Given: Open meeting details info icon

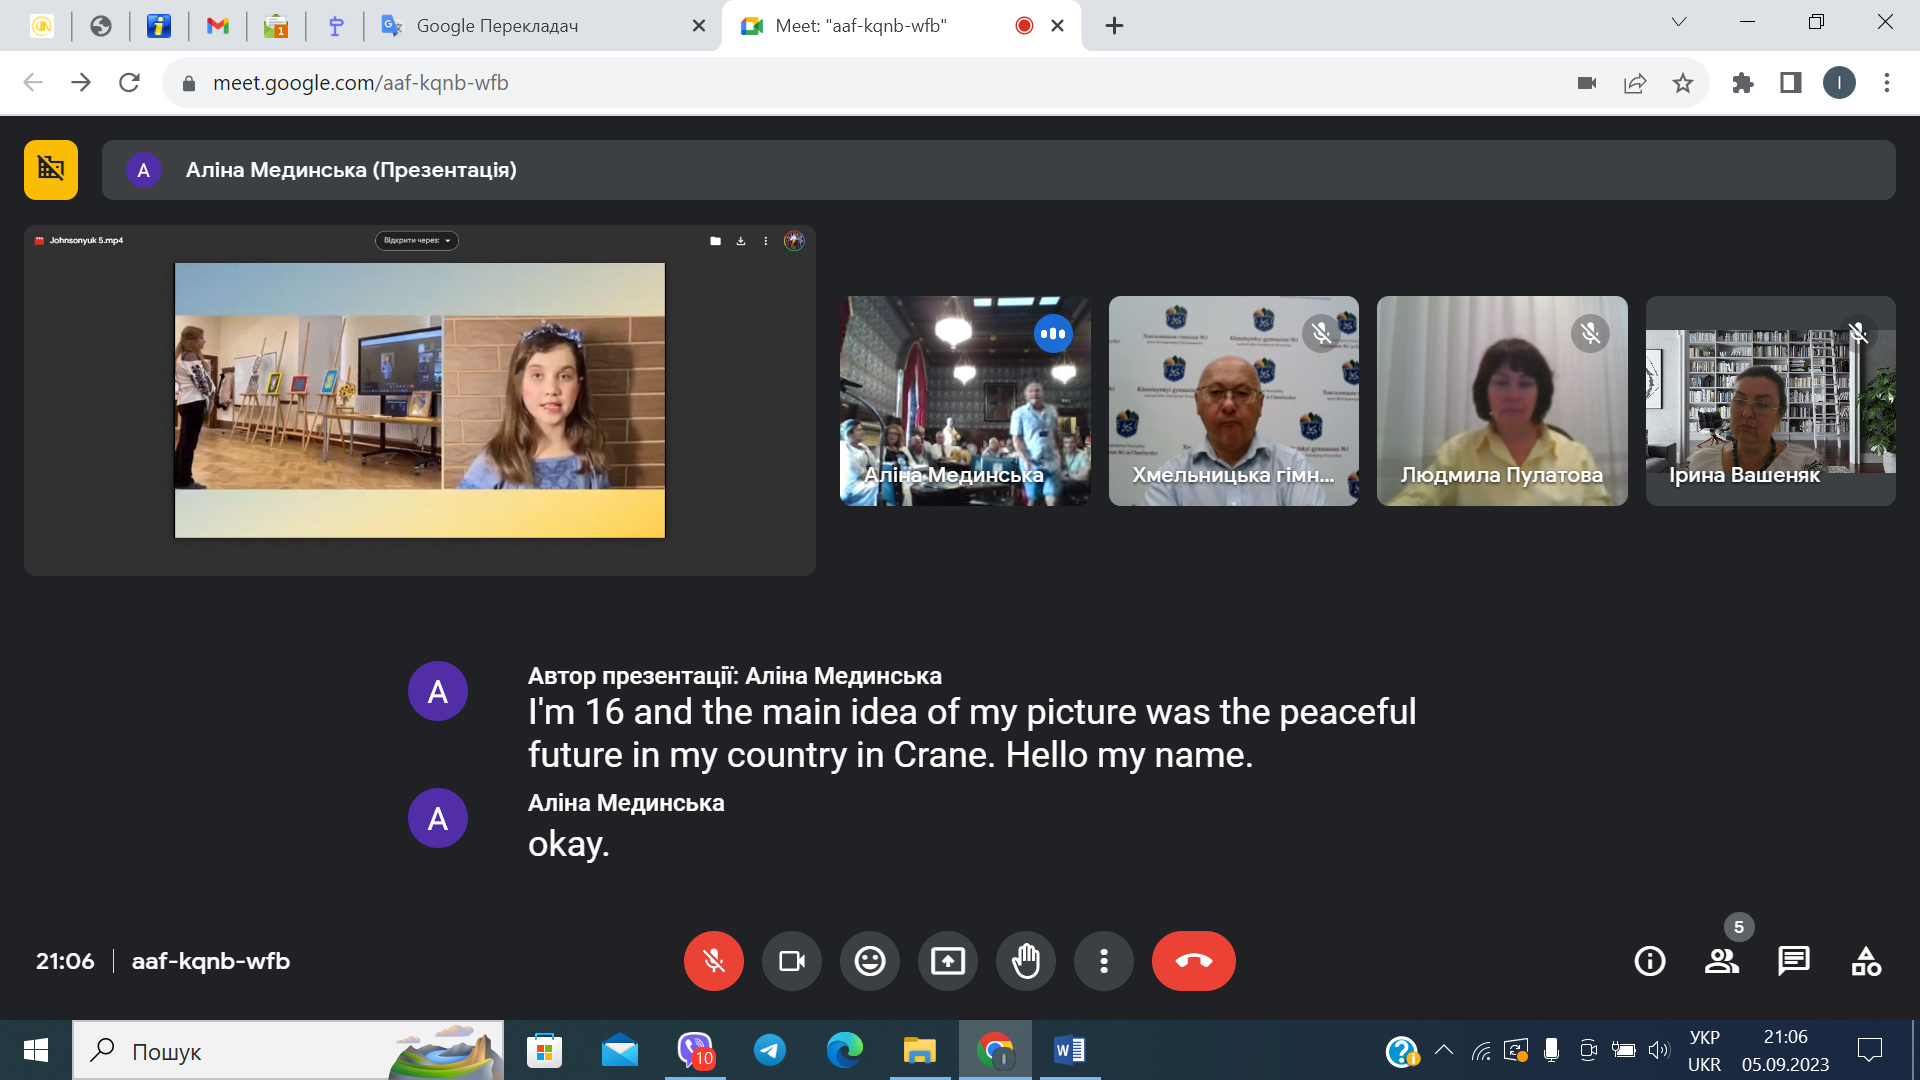Looking at the screenshot, I should [x=1649, y=961].
